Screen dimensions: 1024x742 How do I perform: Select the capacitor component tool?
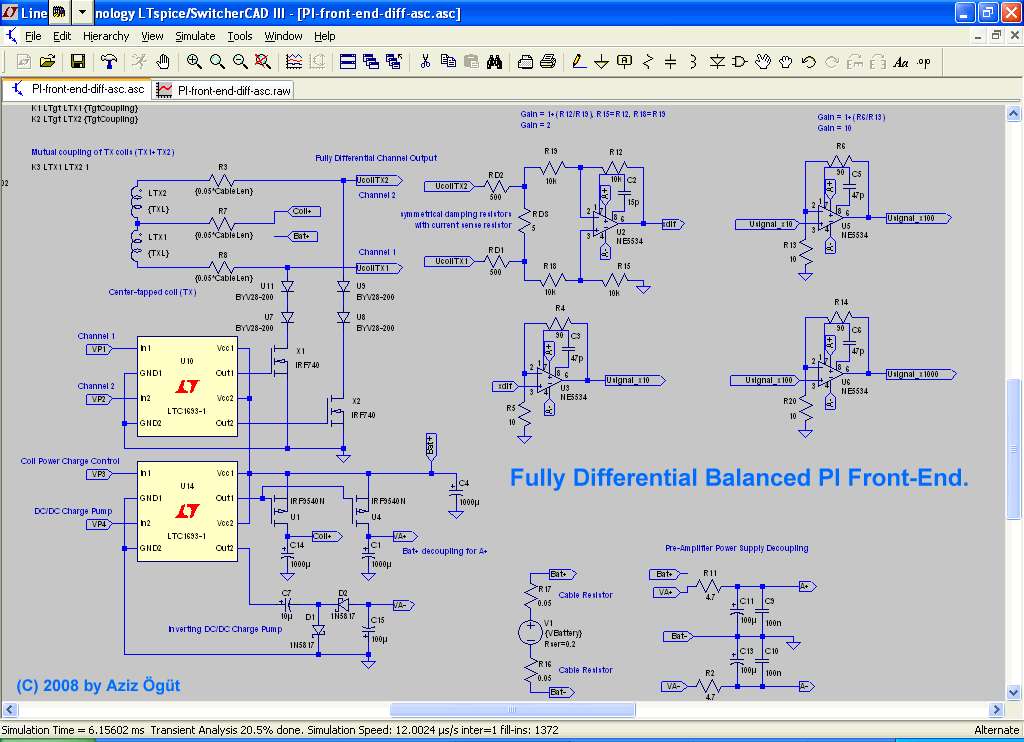[670, 62]
